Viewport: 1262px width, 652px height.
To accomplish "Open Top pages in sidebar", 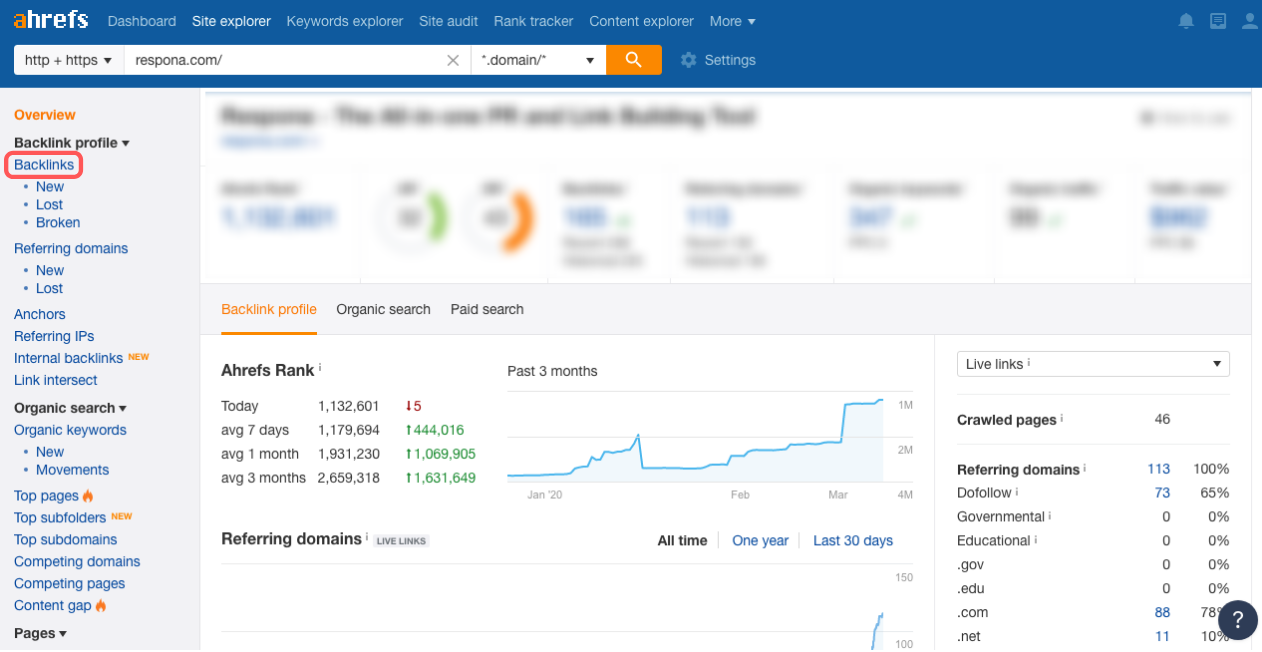I will coord(46,496).
